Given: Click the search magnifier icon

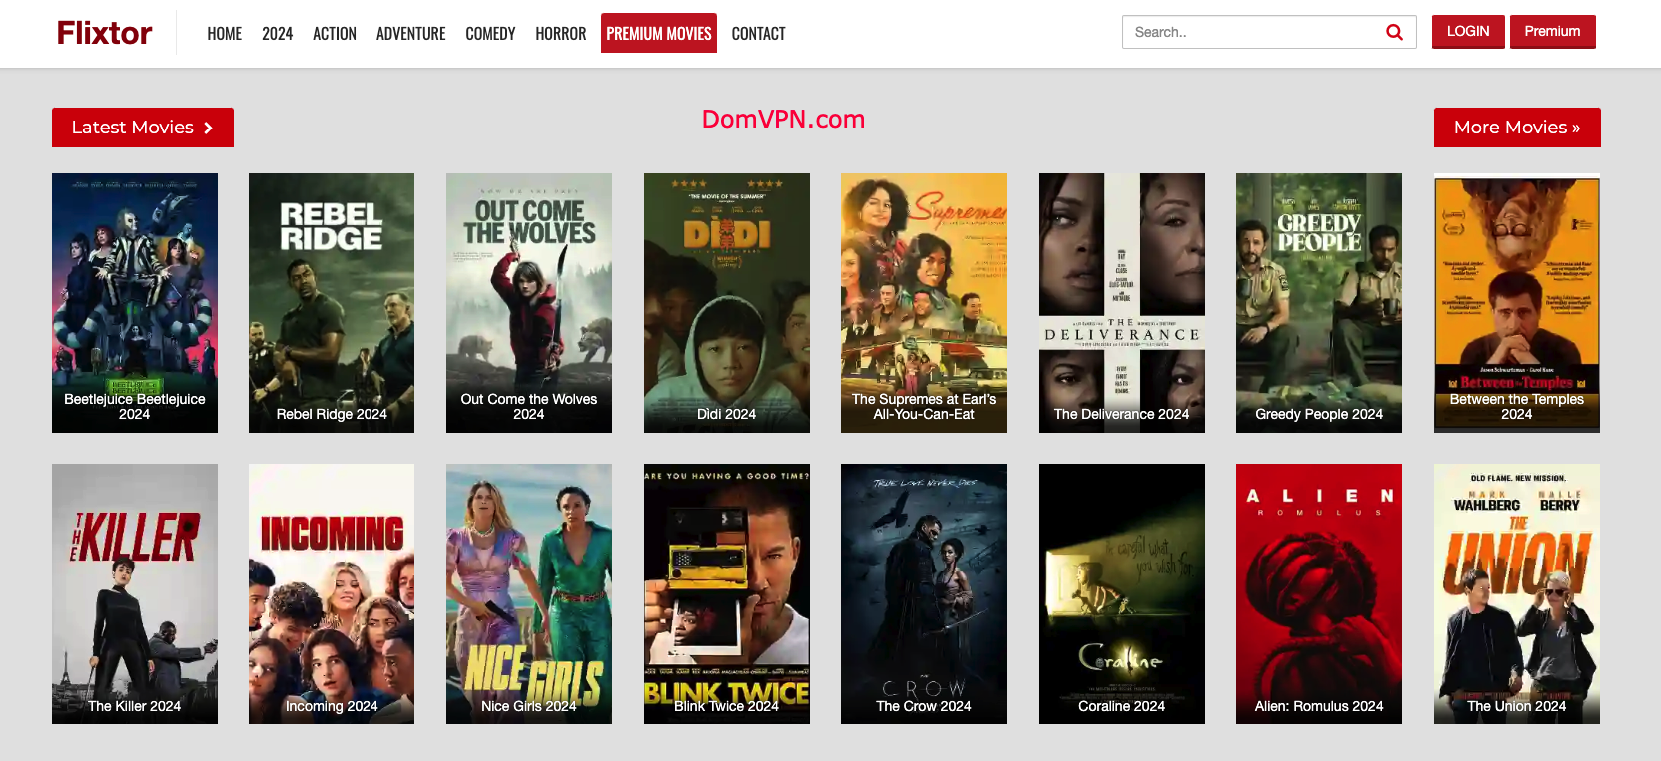Looking at the screenshot, I should pyautogui.click(x=1394, y=32).
